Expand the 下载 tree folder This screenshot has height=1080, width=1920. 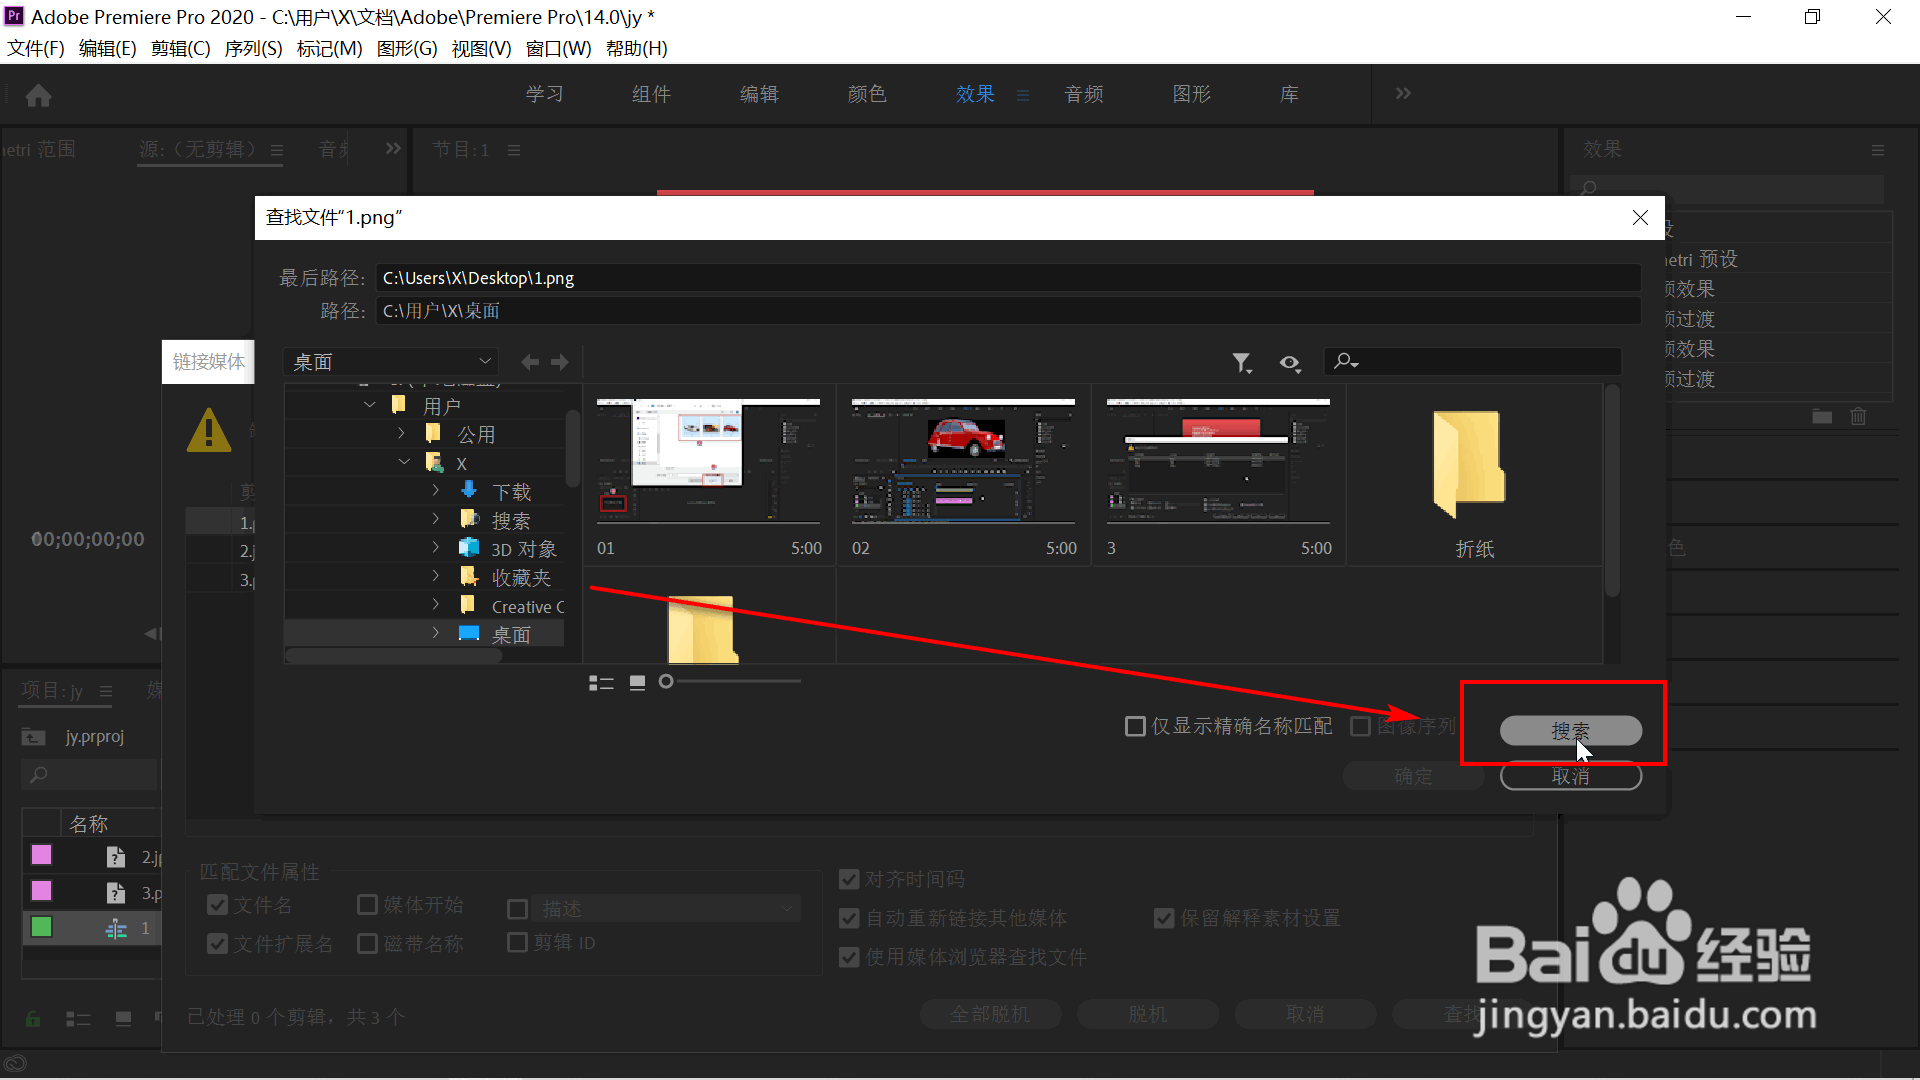[436, 490]
